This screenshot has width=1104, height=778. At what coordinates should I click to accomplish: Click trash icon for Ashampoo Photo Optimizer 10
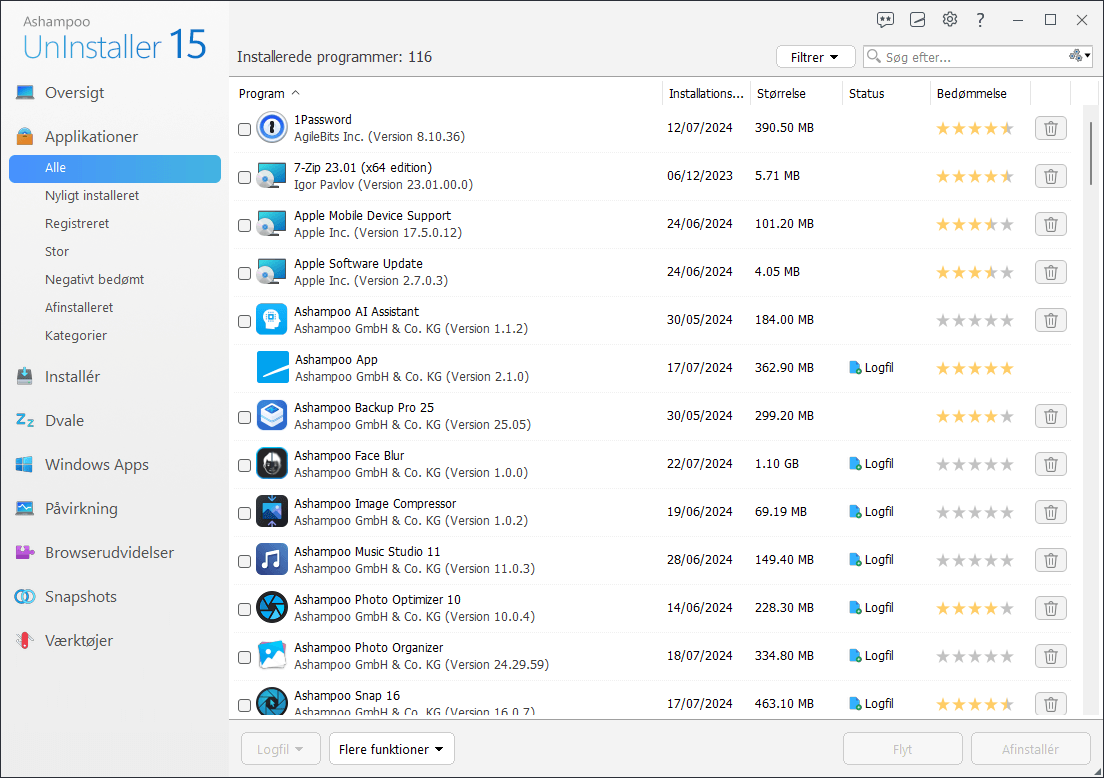(x=1050, y=608)
